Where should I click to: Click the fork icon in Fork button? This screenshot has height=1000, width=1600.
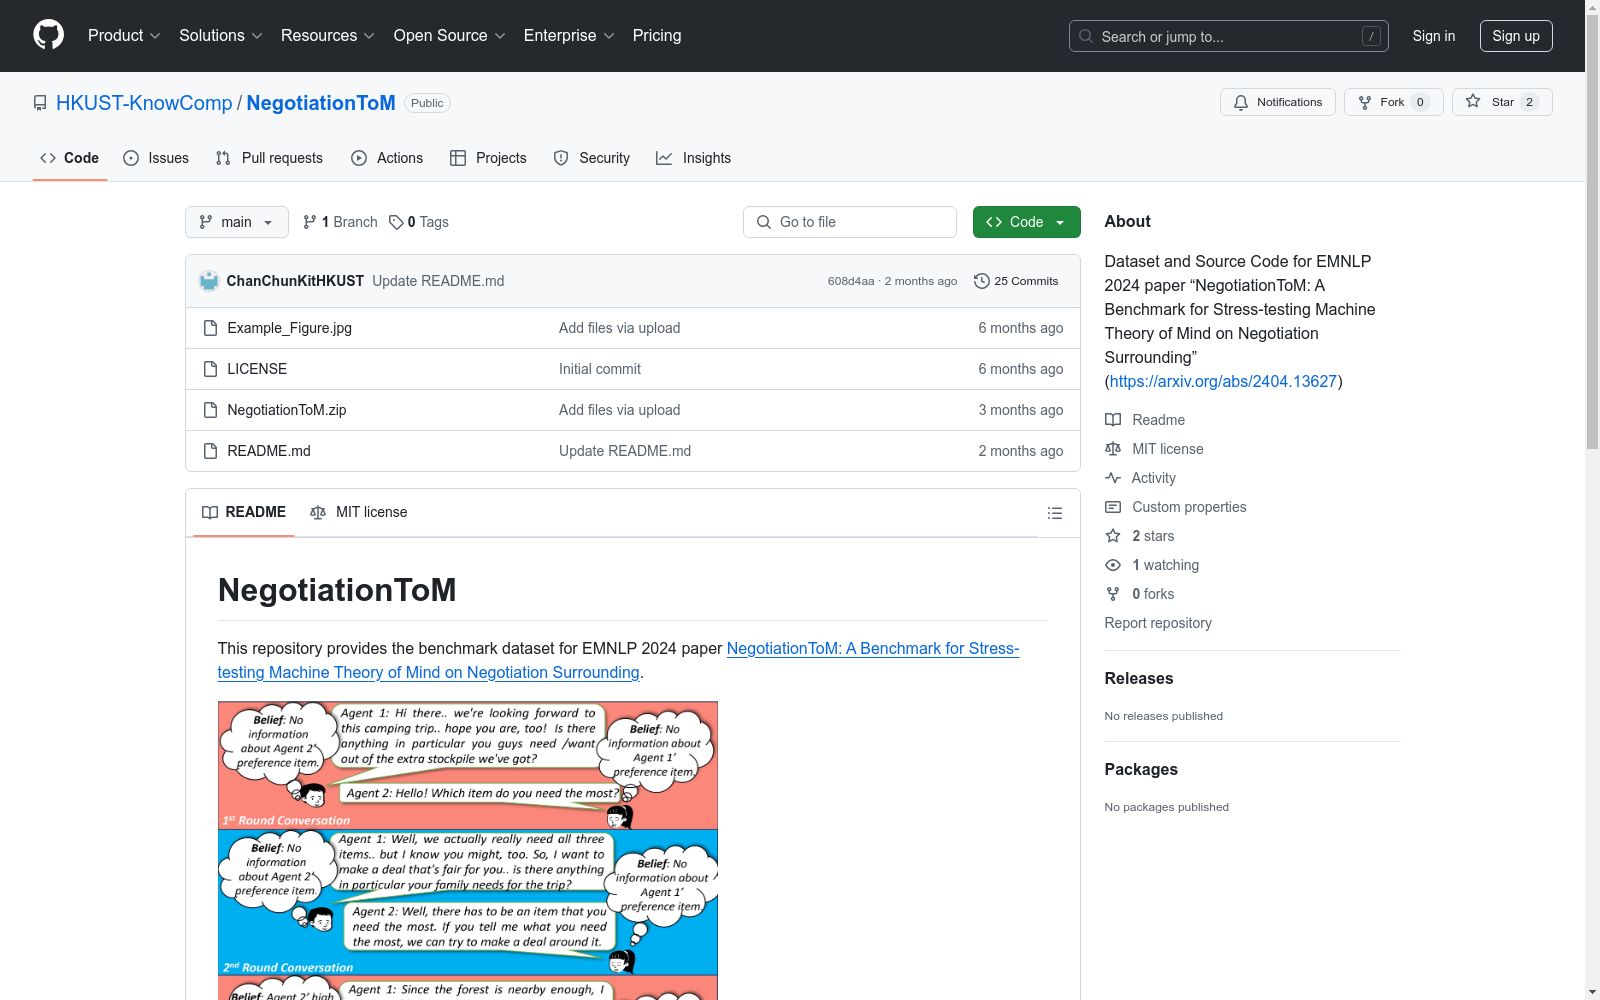pos(1365,102)
